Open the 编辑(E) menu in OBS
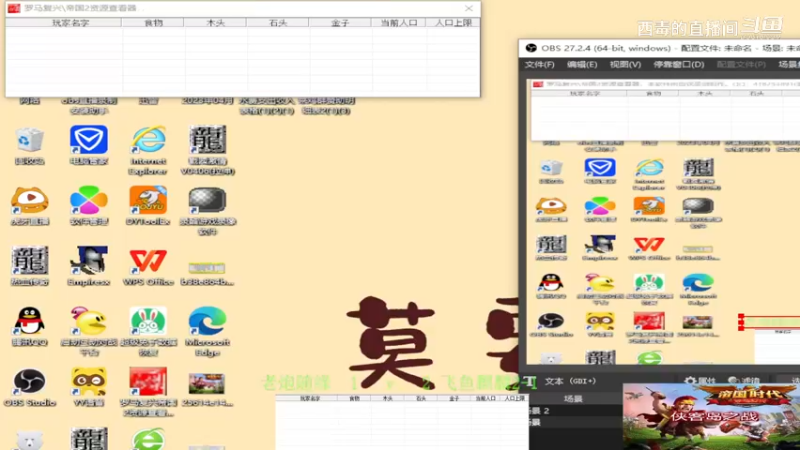 point(582,64)
